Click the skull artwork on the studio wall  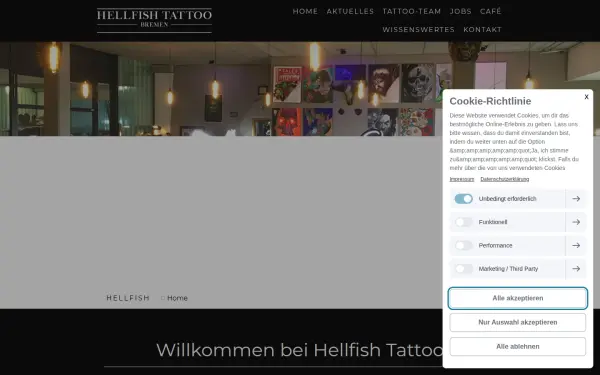coord(418,83)
